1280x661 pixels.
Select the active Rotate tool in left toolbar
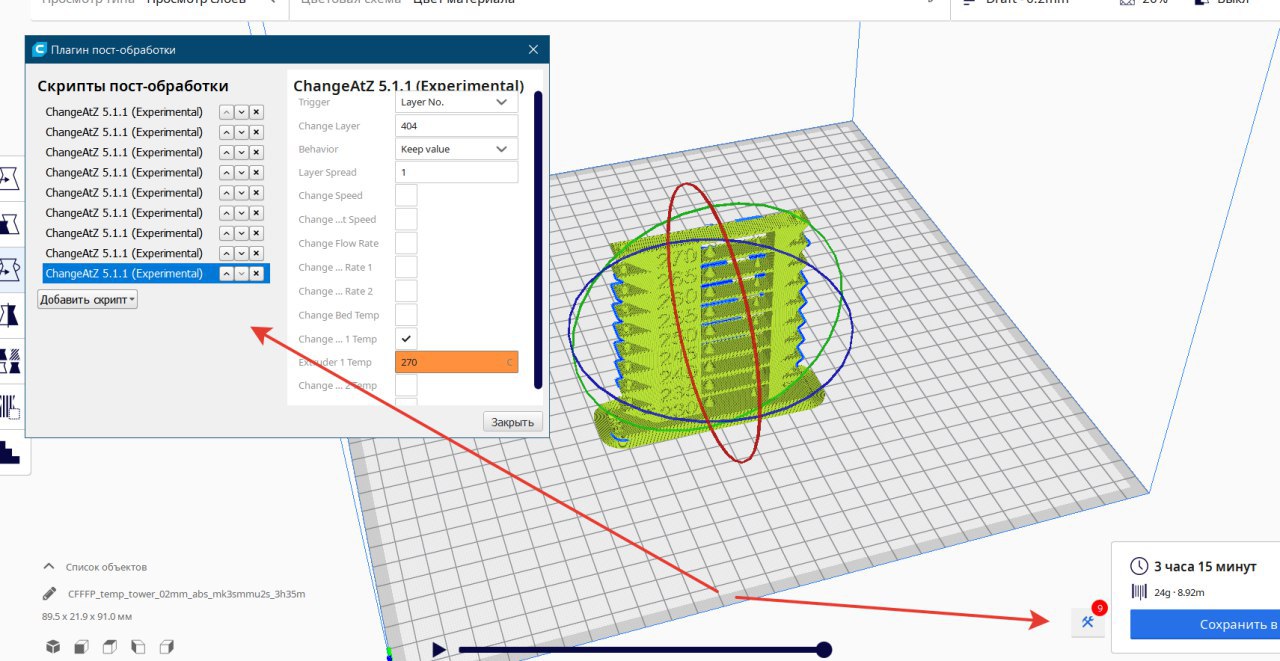pyautogui.click(x=10, y=269)
